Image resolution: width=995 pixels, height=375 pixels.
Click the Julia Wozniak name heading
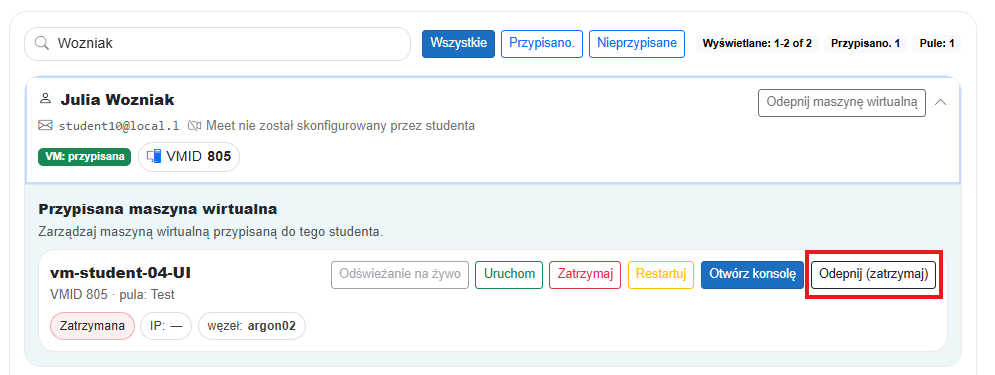point(117,100)
